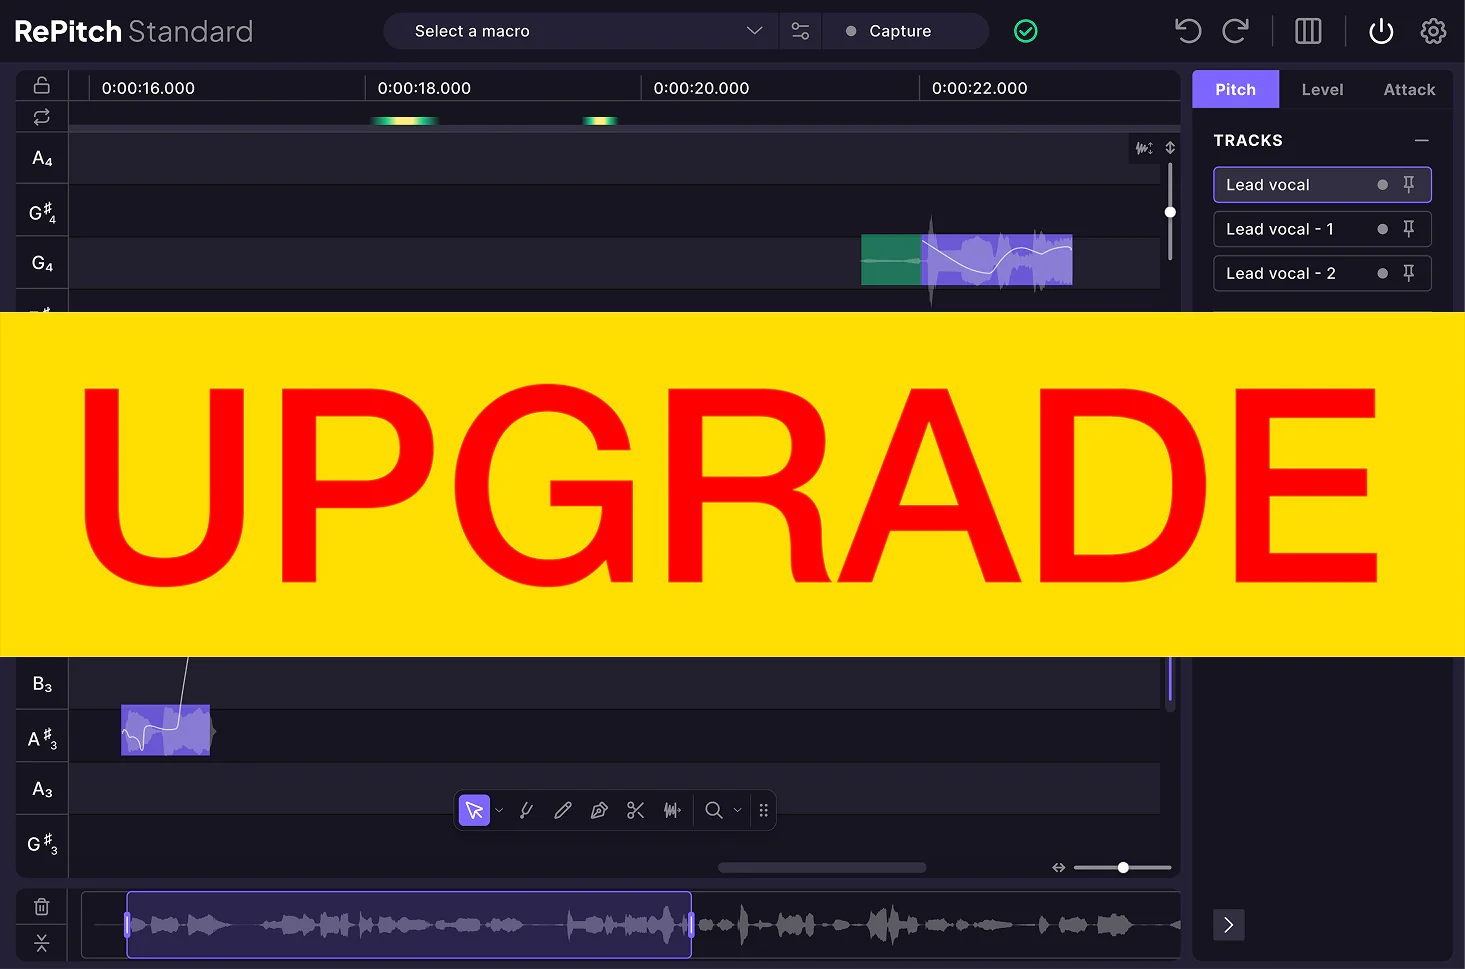Select the Lead vocal - 1 track

pyautogui.click(x=1322, y=229)
